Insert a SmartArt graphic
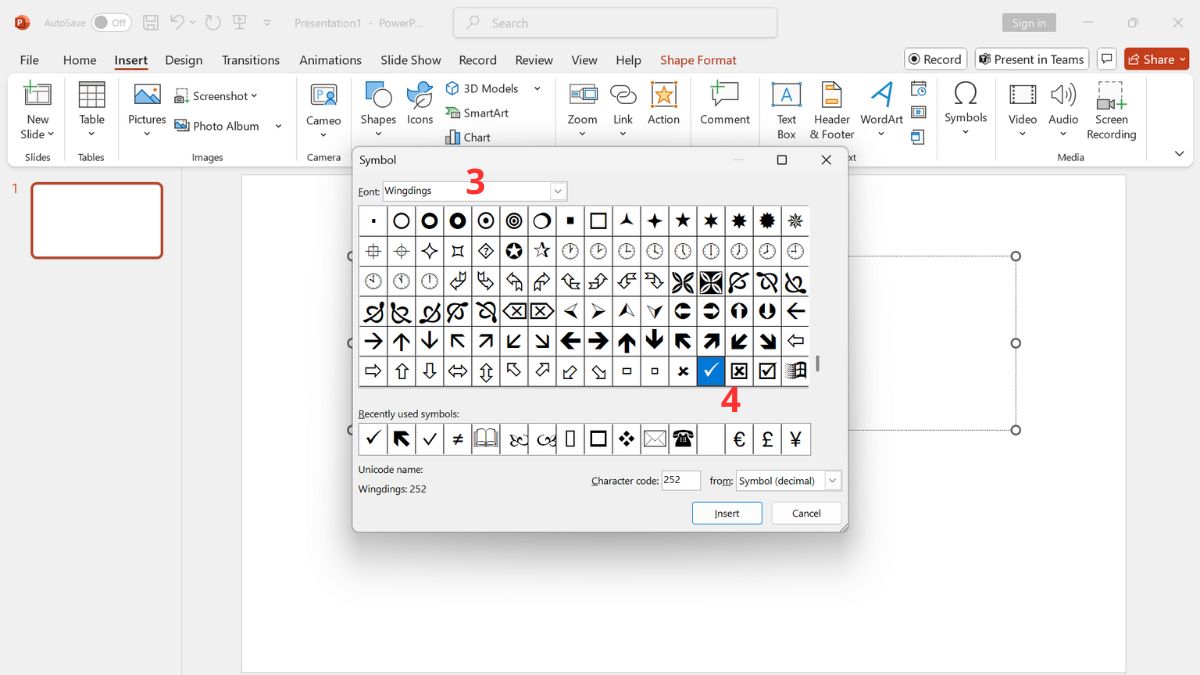 [x=477, y=113]
